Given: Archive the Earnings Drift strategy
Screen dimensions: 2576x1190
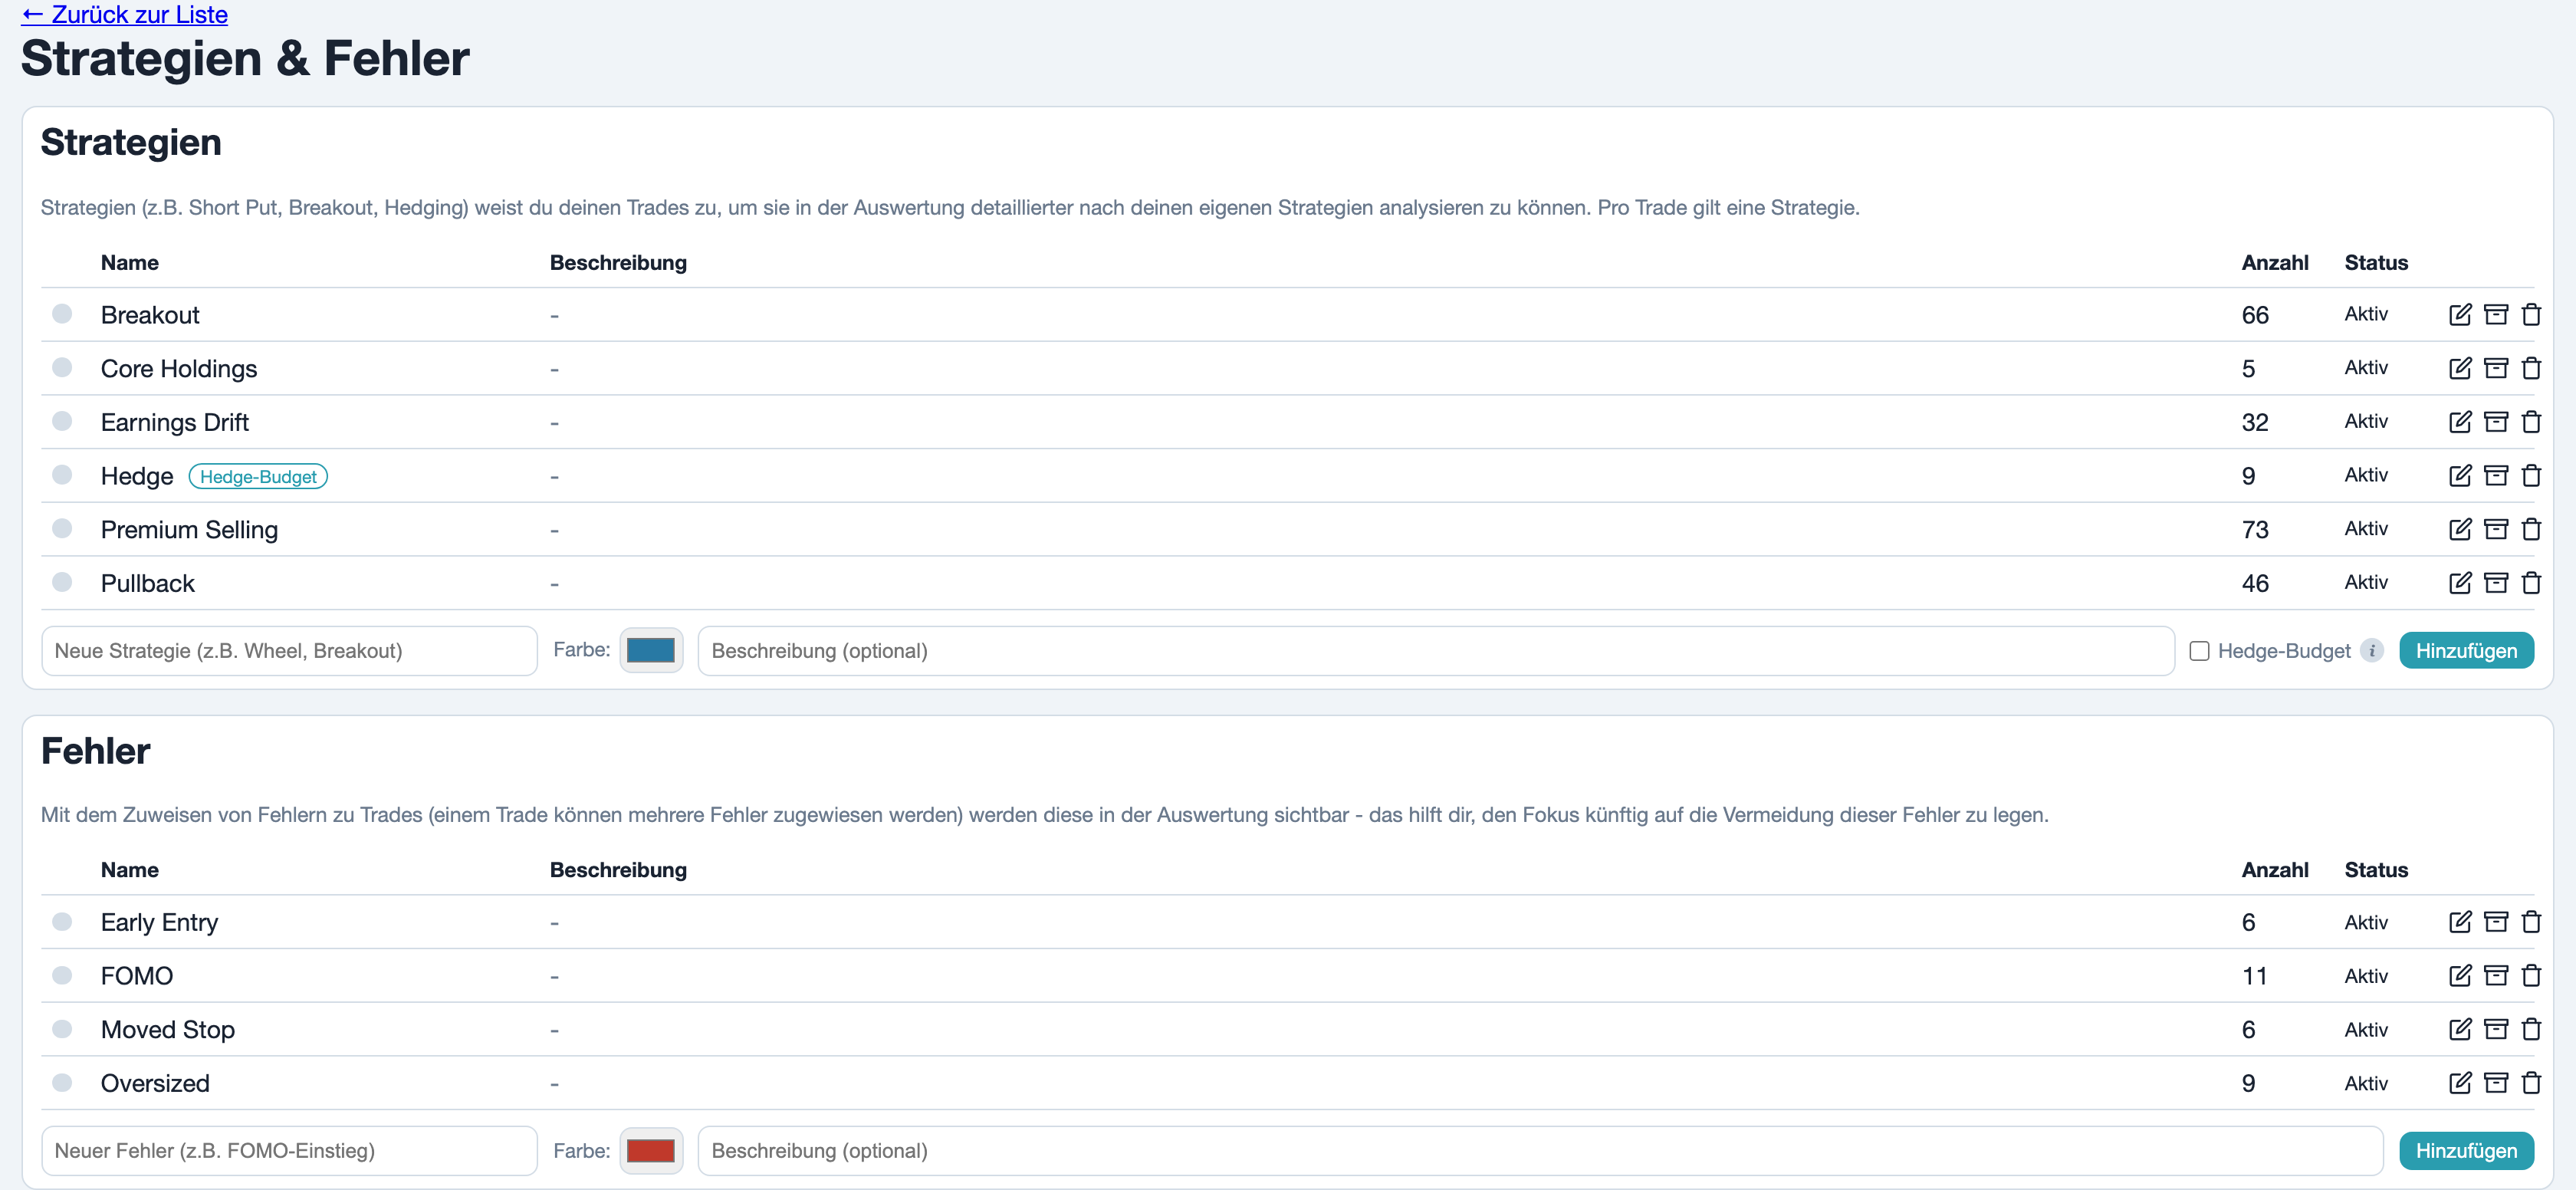Looking at the screenshot, I should (x=2496, y=422).
